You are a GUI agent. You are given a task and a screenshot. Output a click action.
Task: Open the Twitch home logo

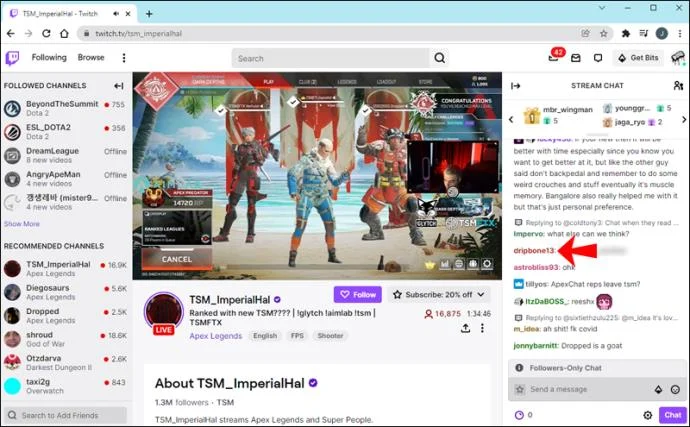coord(12,58)
